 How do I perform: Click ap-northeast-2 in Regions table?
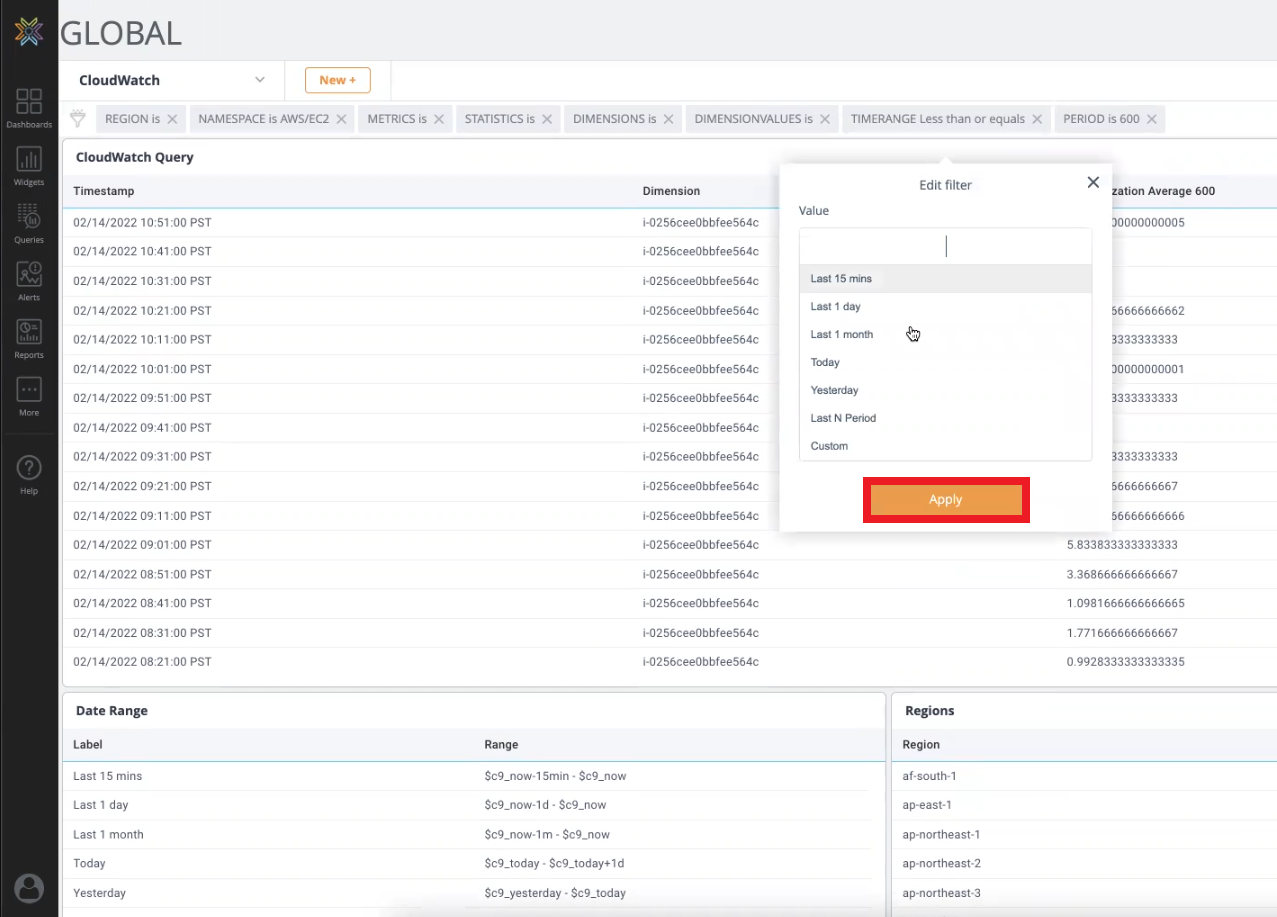coord(941,864)
